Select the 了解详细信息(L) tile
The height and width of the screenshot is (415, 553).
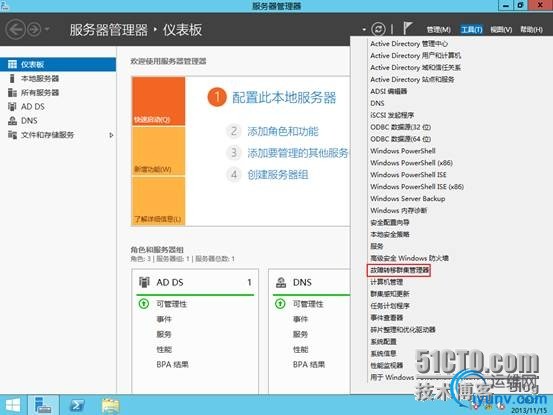point(158,201)
